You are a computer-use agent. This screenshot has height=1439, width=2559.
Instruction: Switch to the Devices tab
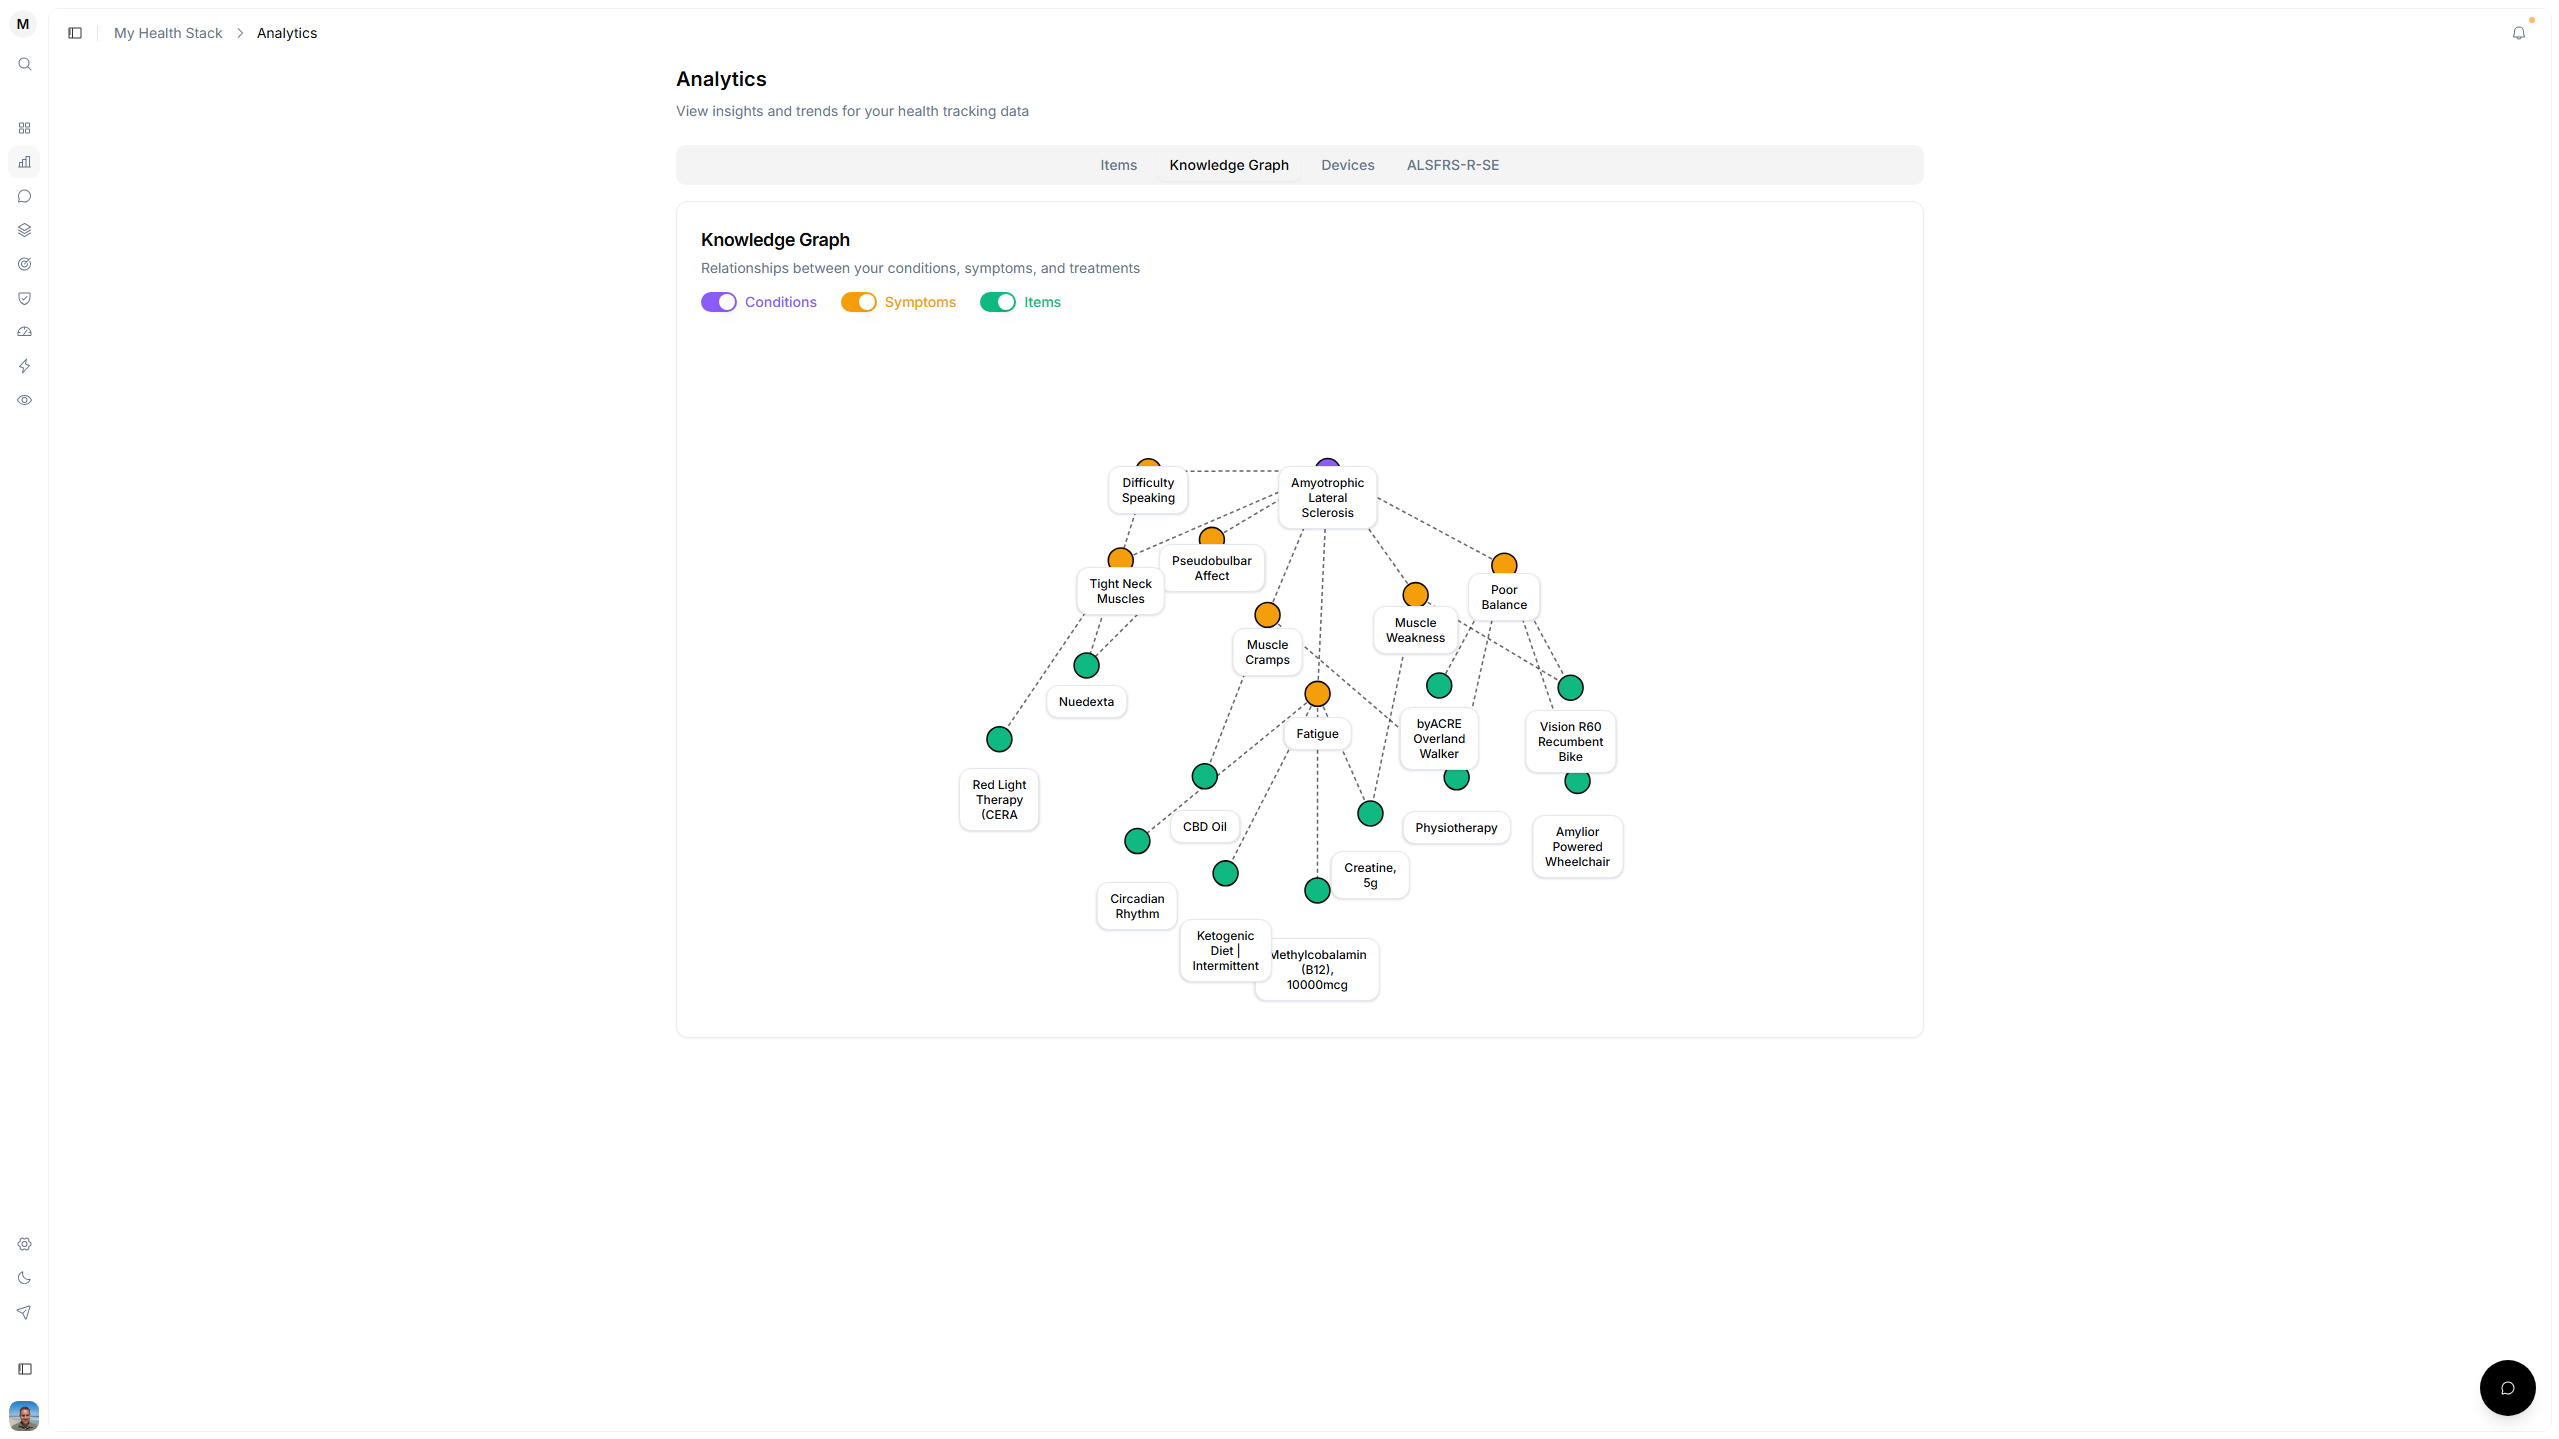(x=1347, y=165)
